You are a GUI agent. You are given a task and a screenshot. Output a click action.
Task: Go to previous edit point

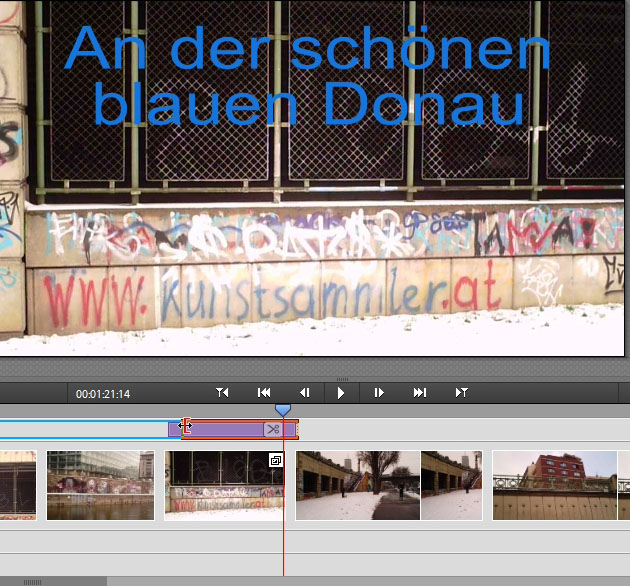coord(264,392)
